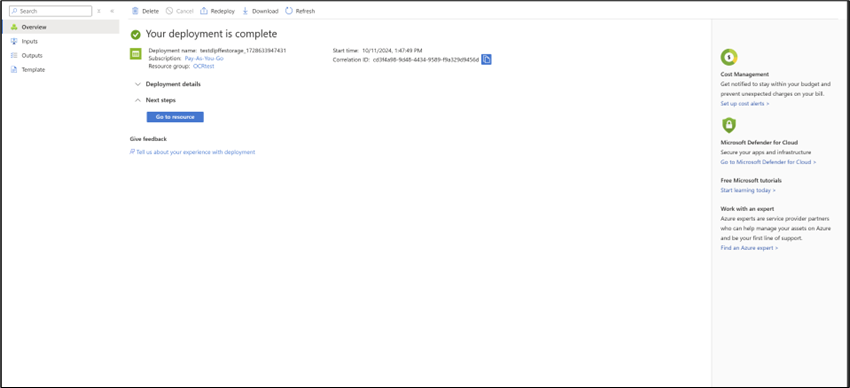The height and width of the screenshot is (388, 850).
Task: Open the Pay-As-You-Go subscription link
Action: [x=204, y=58]
